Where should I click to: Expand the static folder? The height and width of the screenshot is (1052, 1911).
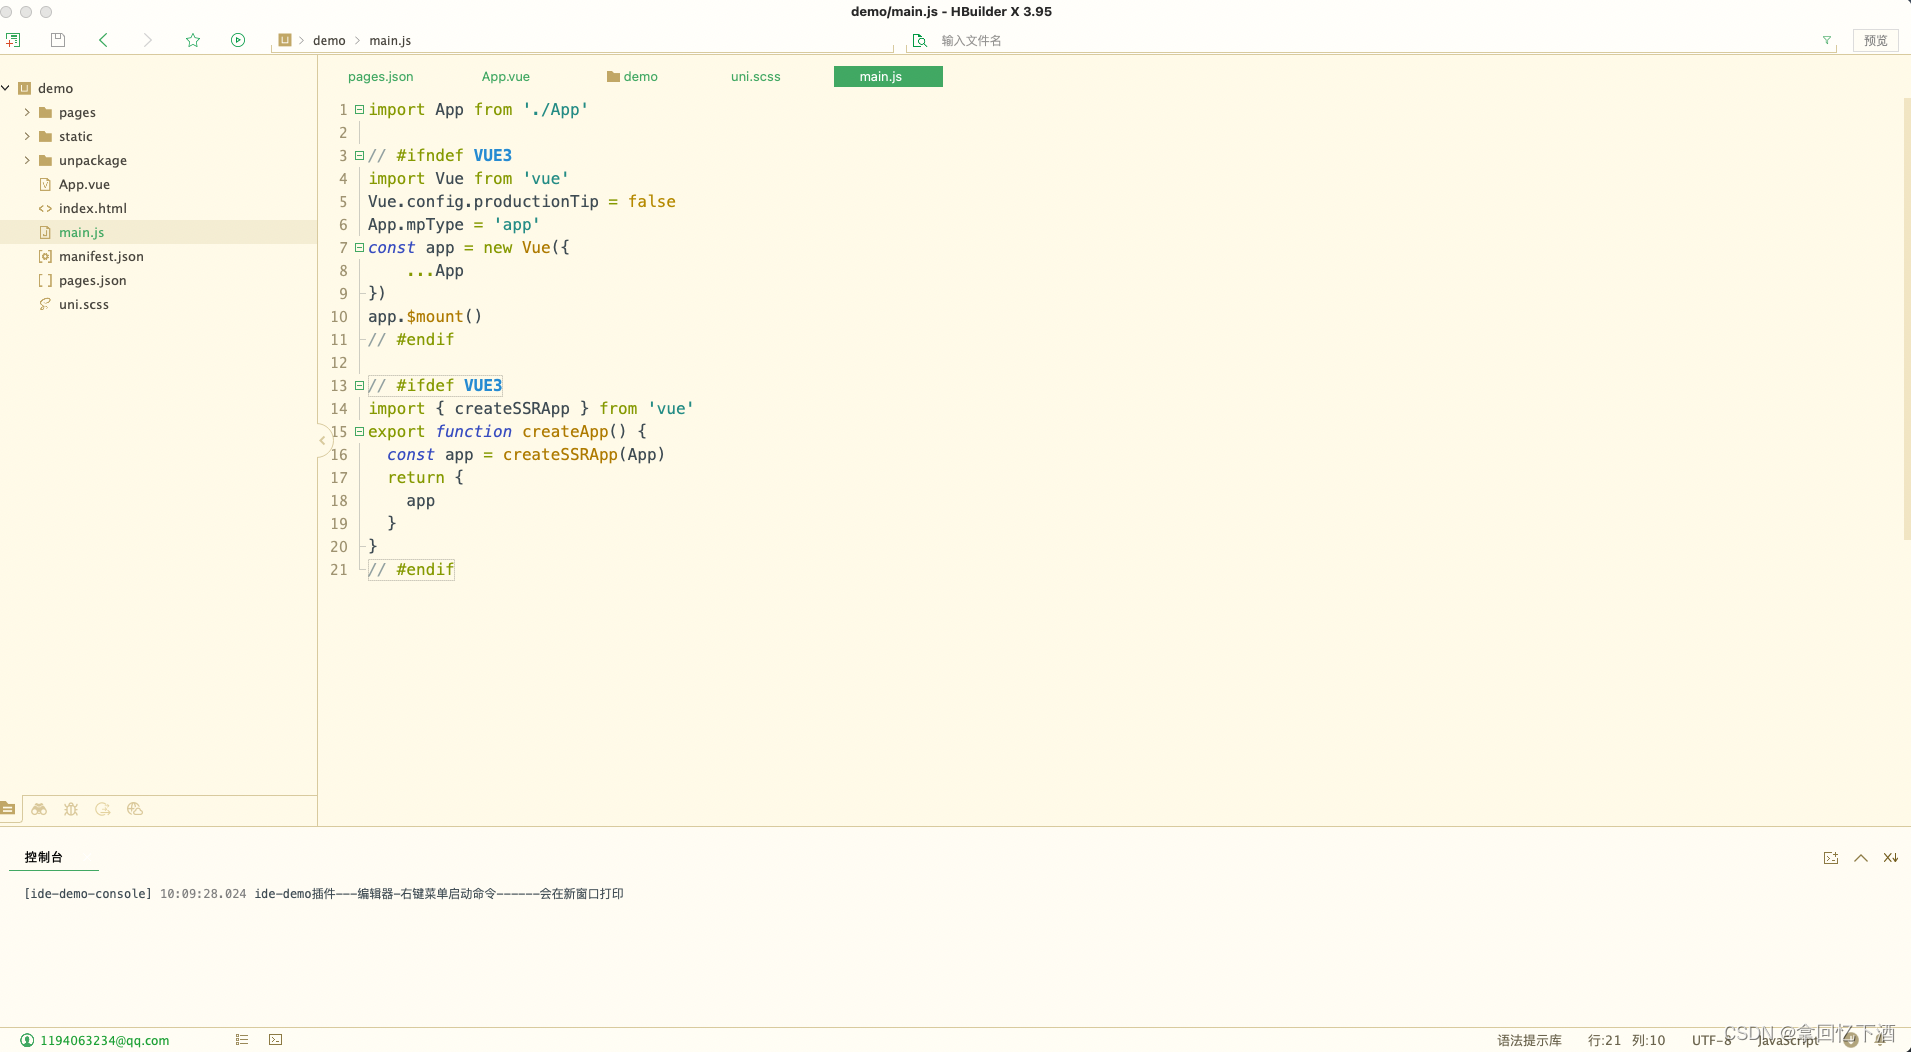click(27, 136)
